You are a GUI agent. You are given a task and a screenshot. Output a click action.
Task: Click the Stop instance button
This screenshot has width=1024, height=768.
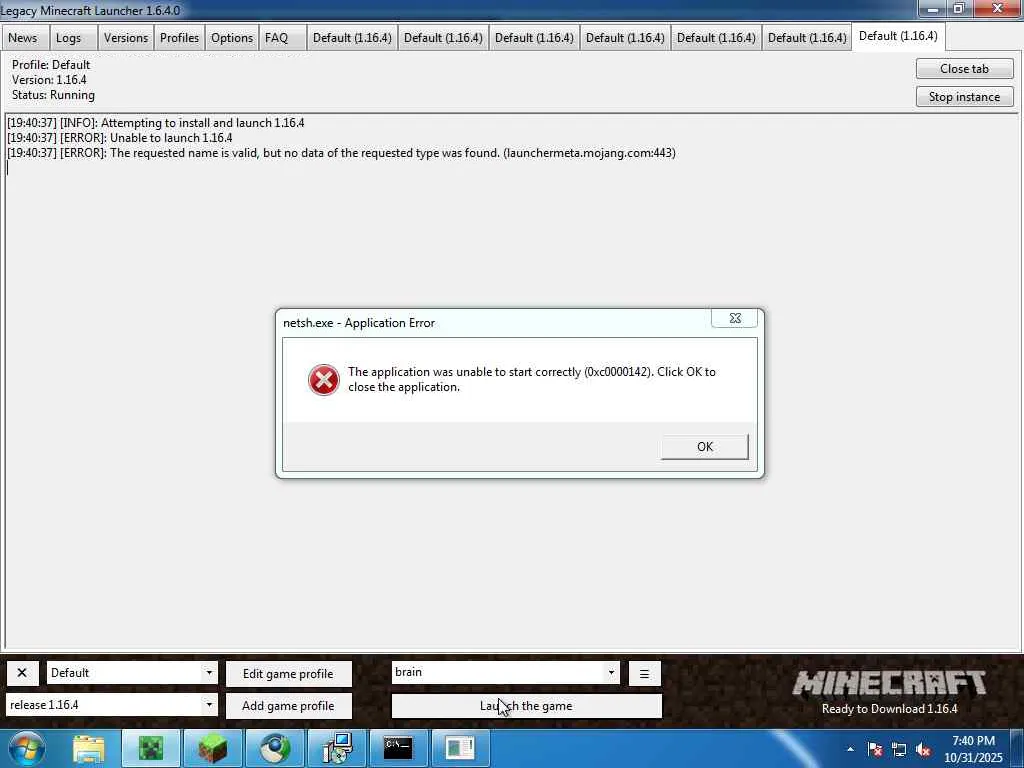coord(965,97)
